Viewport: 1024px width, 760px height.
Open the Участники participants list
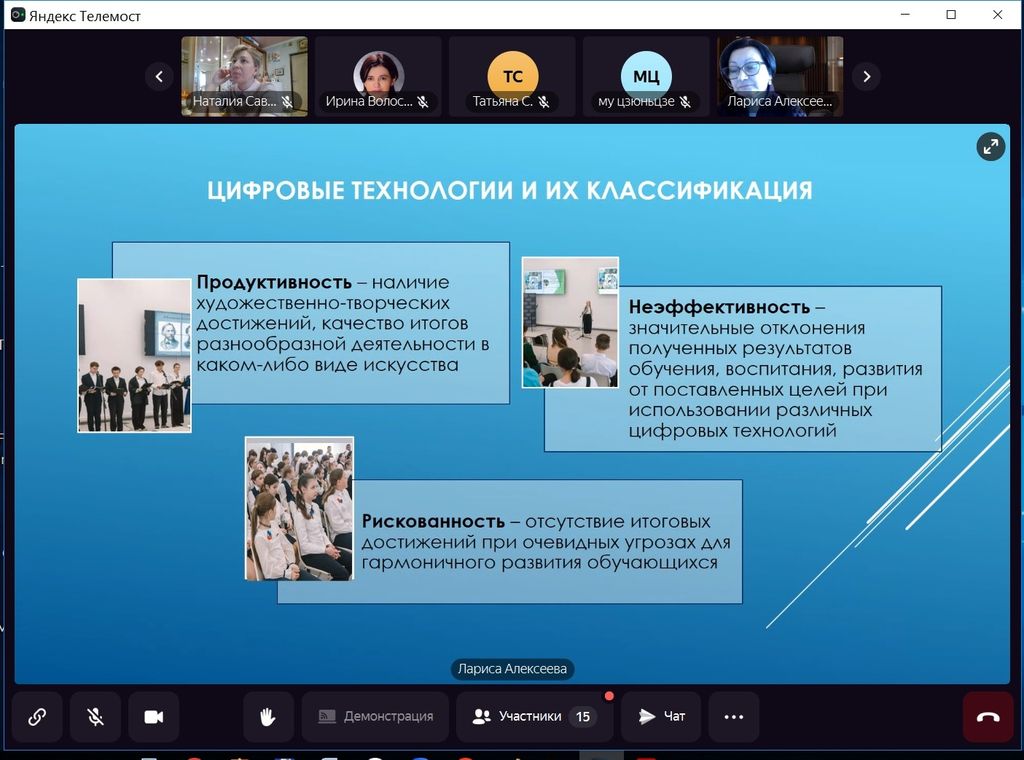(x=530, y=716)
